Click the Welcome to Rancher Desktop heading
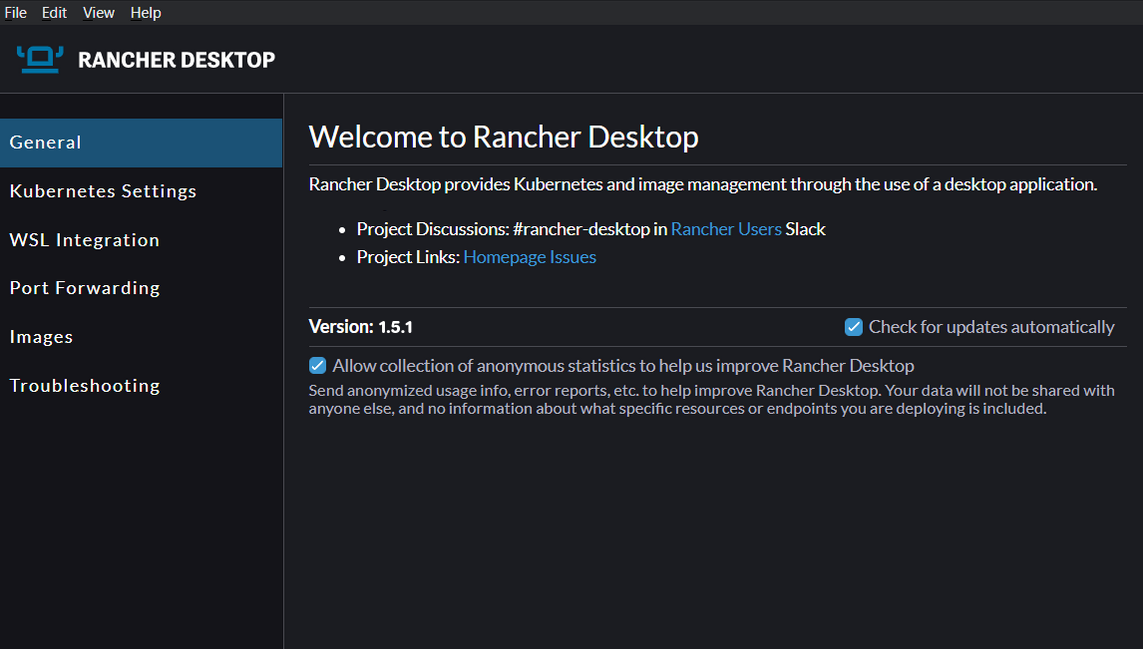This screenshot has width=1143, height=649. coord(504,136)
